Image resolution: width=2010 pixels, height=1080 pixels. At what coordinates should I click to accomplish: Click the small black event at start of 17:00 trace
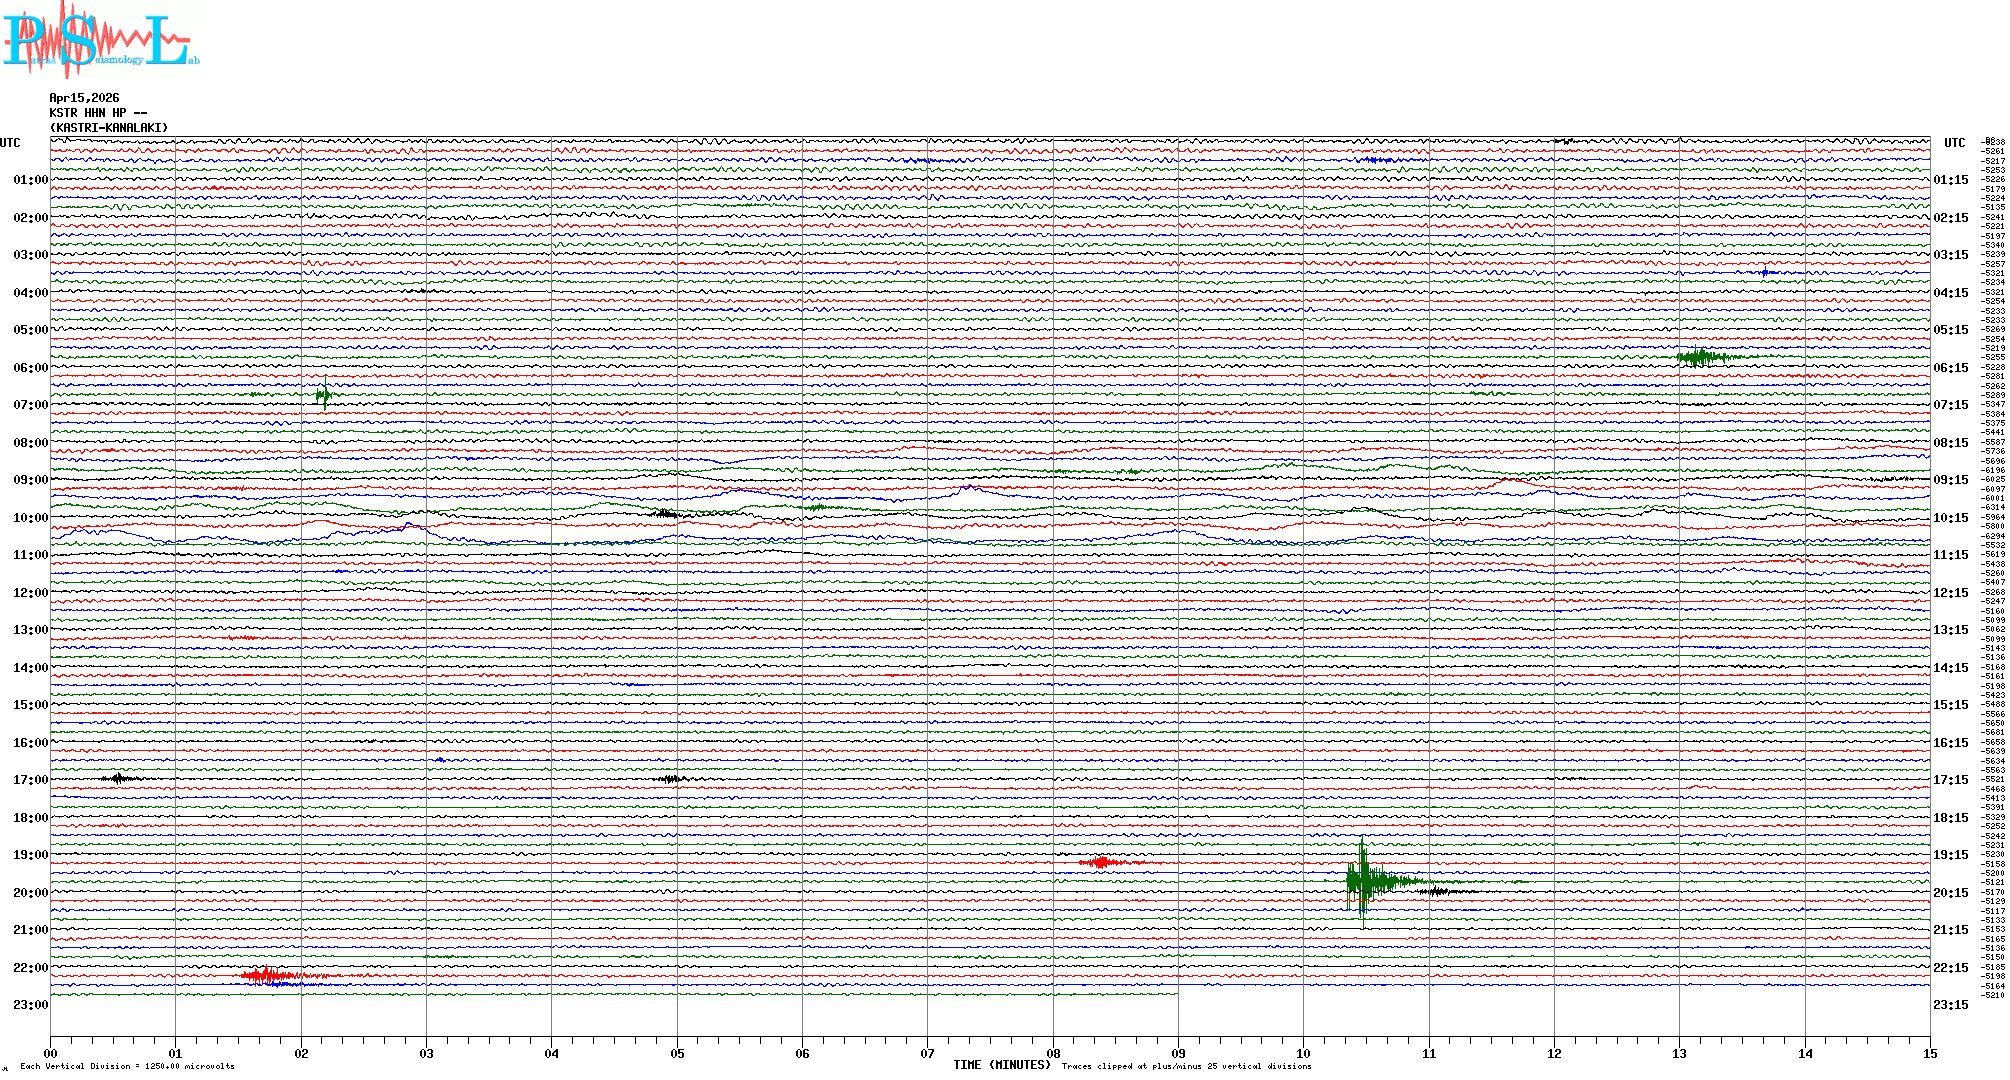coord(119,777)
